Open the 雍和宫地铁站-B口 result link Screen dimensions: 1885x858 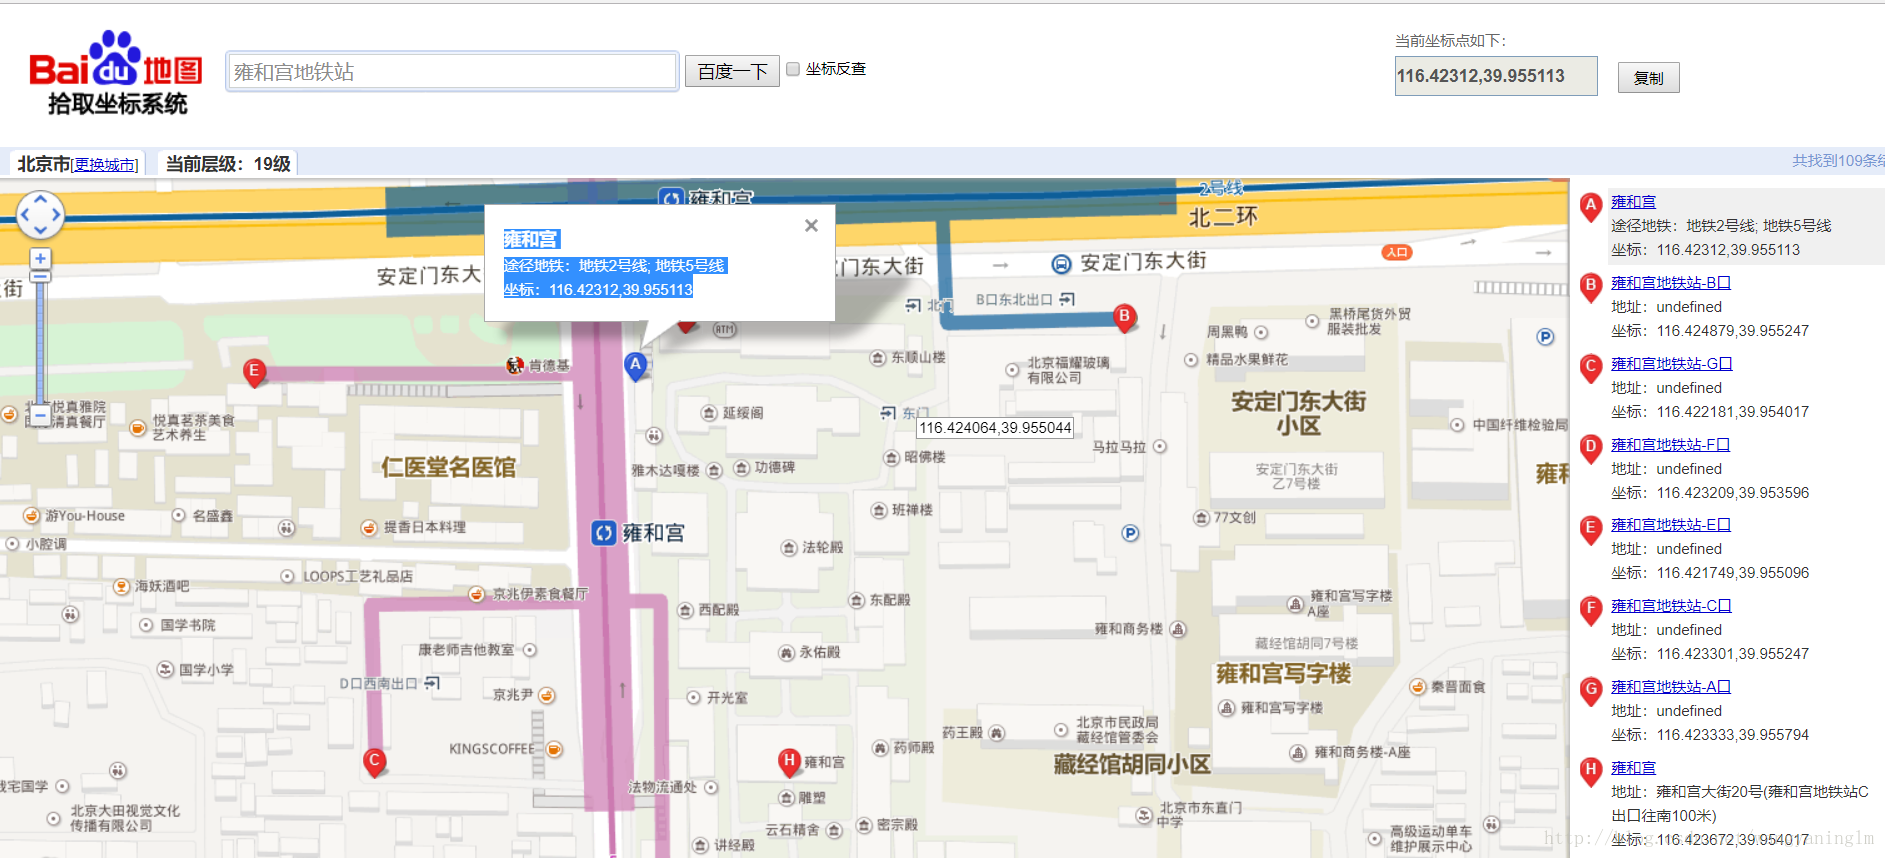pyautogui.click(x=1670, y=283)
